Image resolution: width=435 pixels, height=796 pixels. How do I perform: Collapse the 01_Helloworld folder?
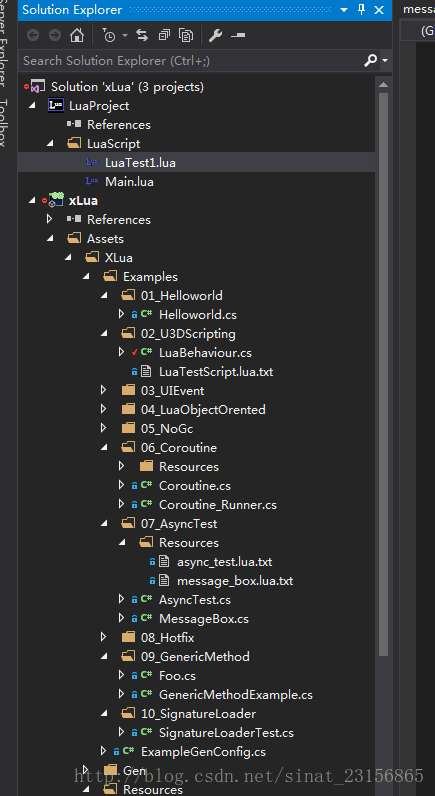tap(104, 296)
